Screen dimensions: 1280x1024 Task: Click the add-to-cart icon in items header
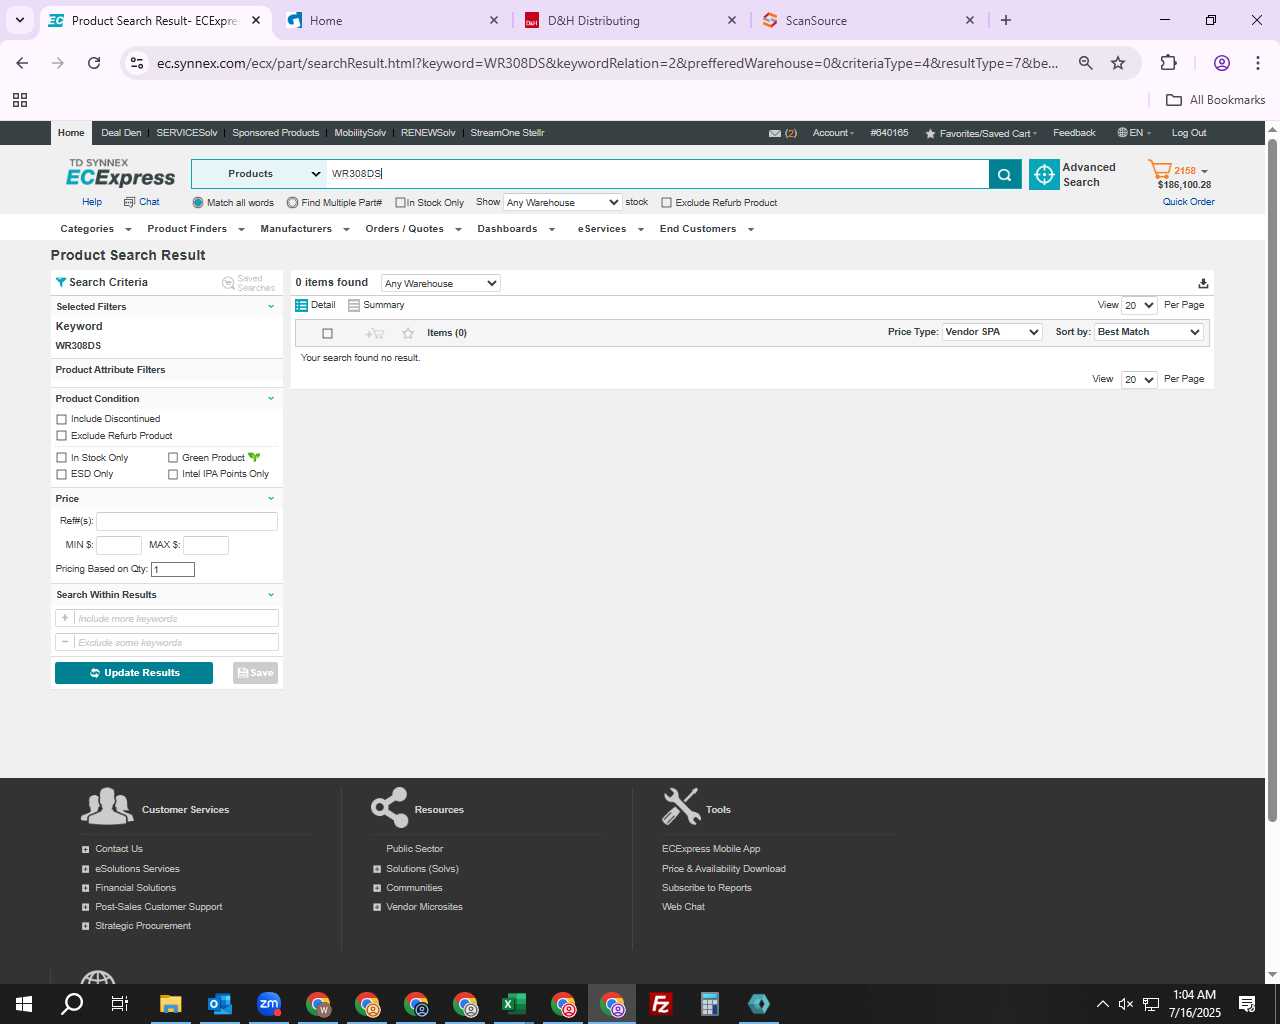(375, 333)
